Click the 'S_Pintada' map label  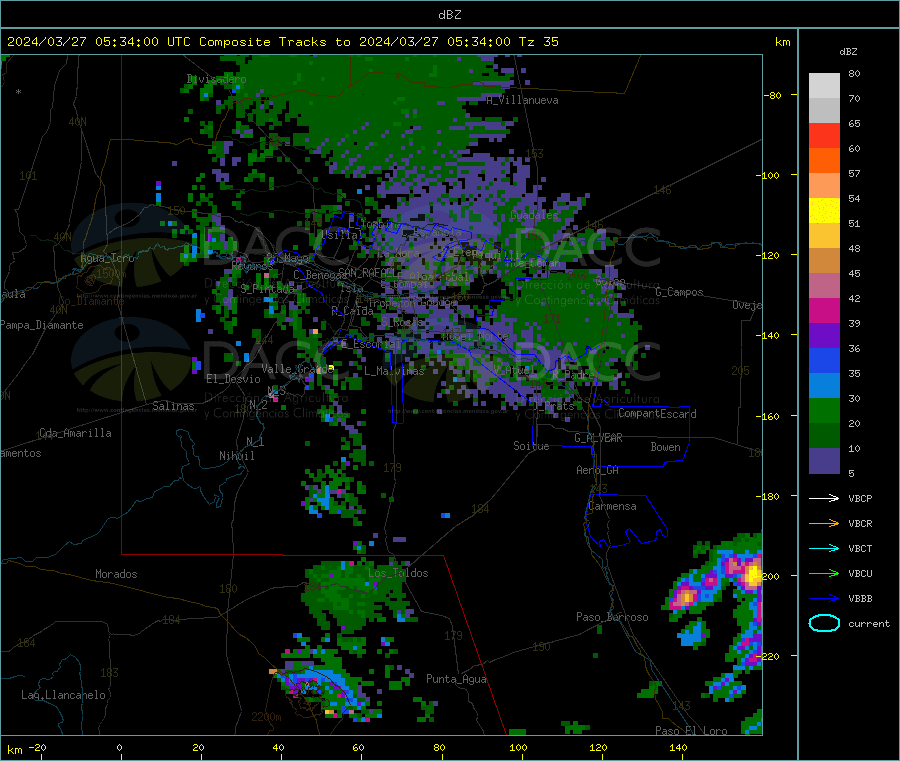(267, 289)
